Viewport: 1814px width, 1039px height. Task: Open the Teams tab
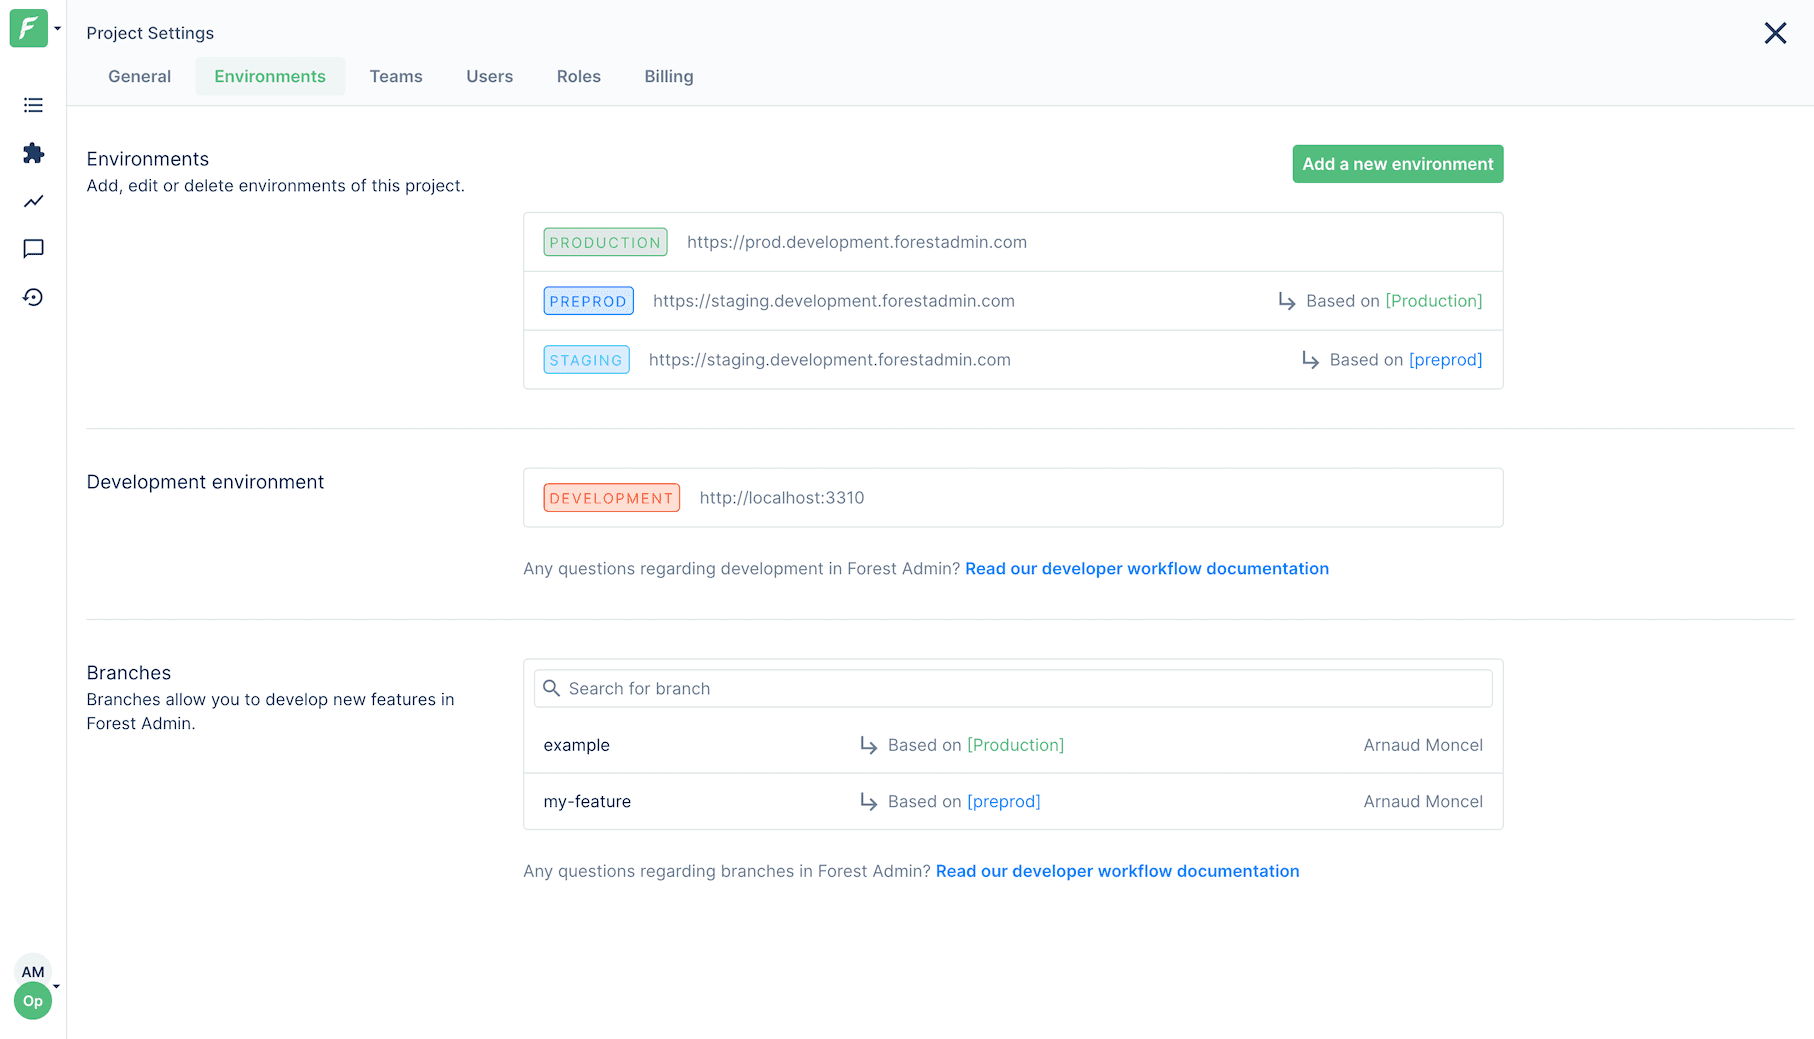396,76
